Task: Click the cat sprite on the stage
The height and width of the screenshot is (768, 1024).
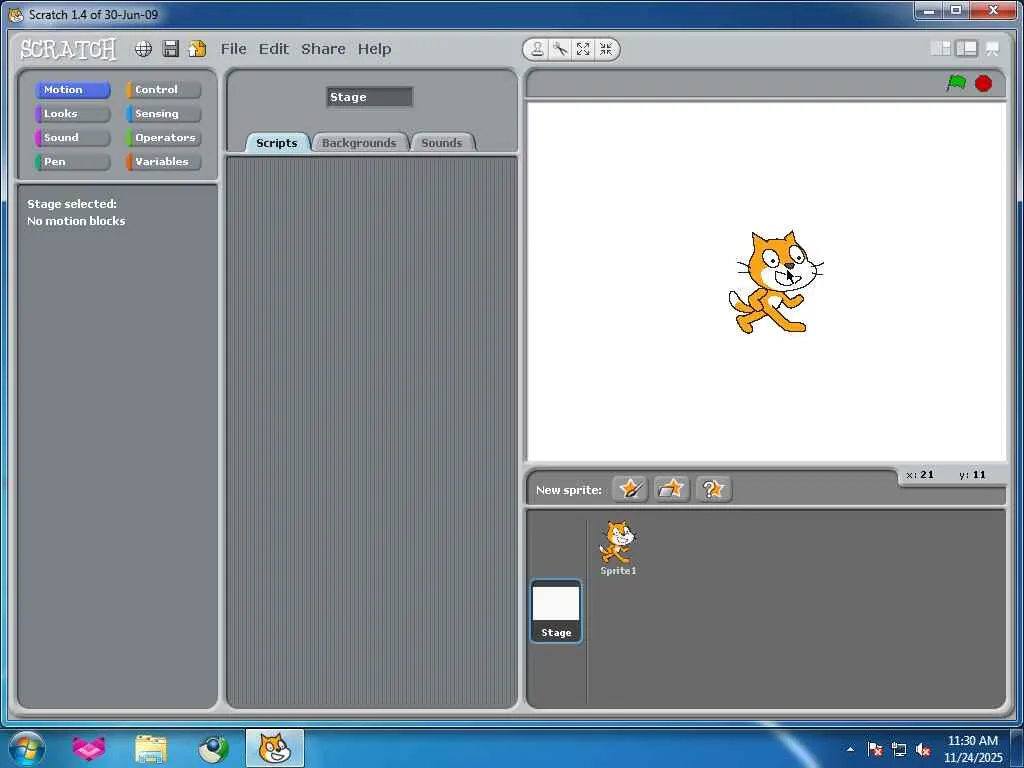Action: click(775, 282)
